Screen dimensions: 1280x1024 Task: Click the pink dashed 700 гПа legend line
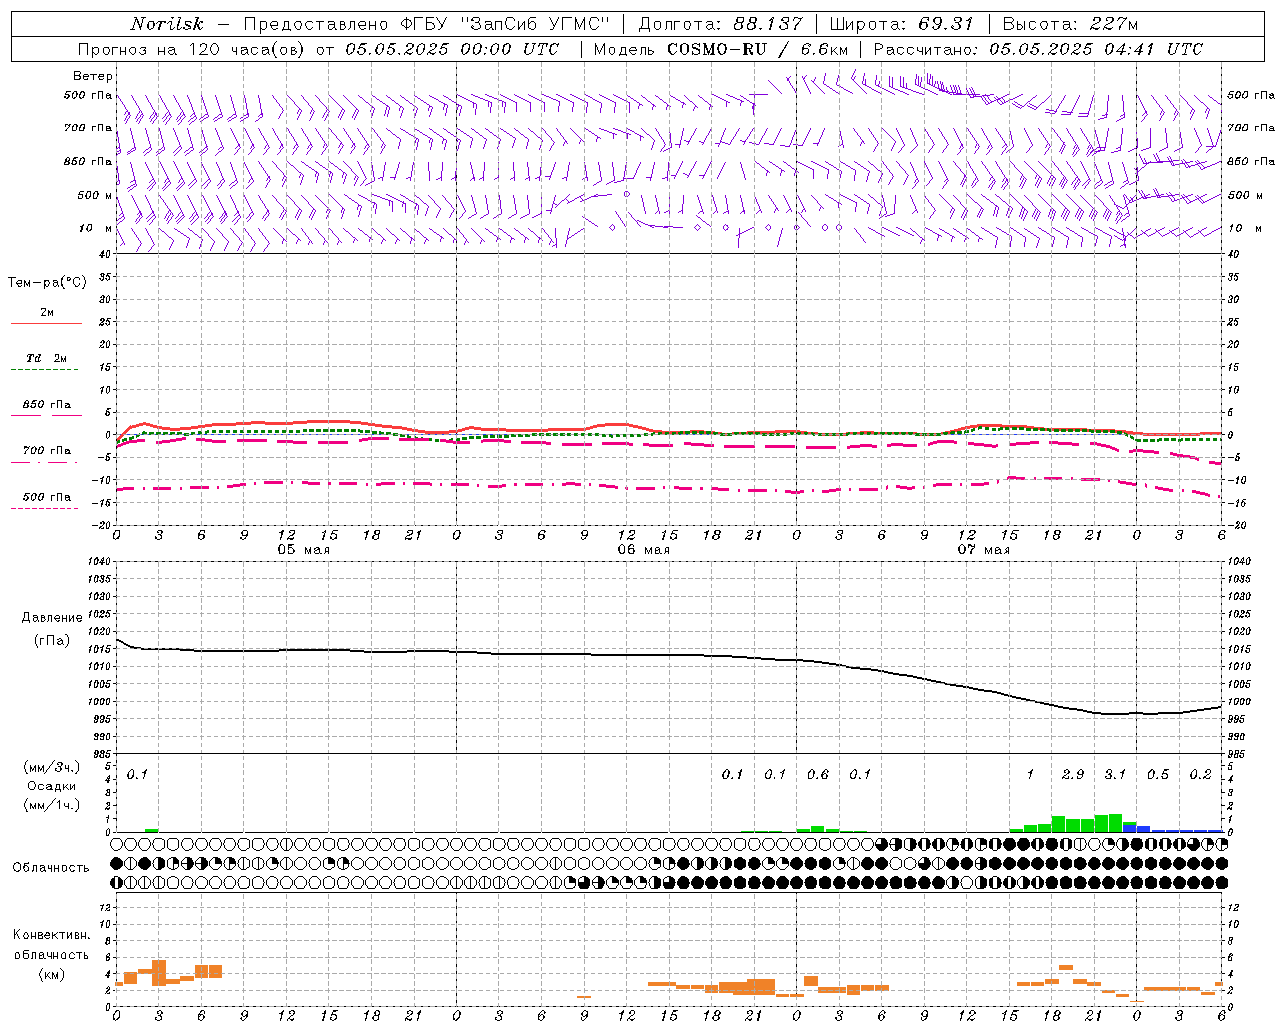point(44,462)
